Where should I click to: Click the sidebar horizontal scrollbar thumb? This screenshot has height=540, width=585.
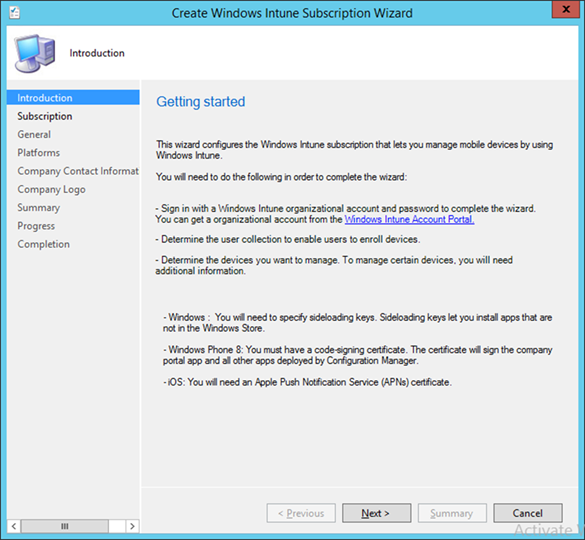pyautogui.click(x=65, y=526)
